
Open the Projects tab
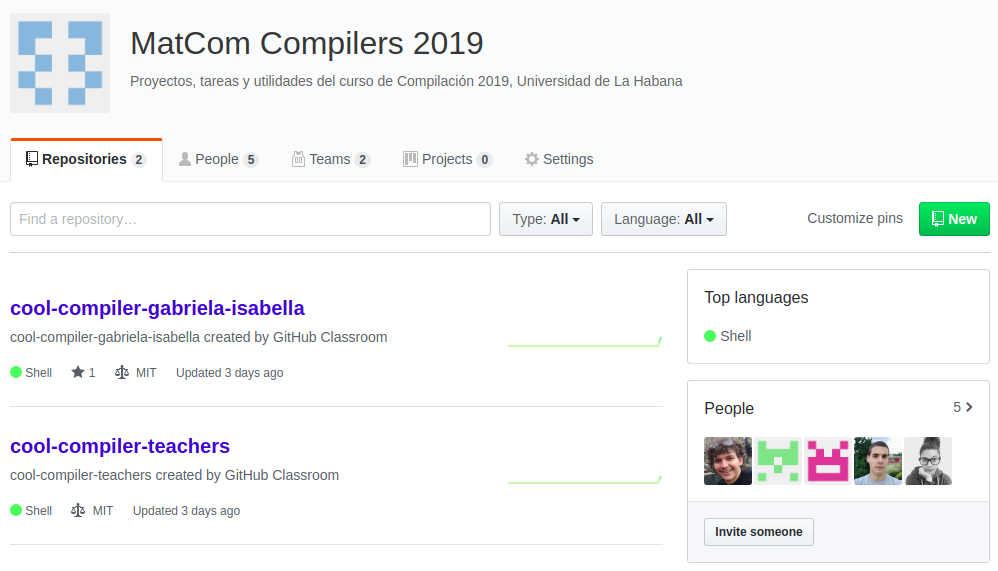click(447, 159)
